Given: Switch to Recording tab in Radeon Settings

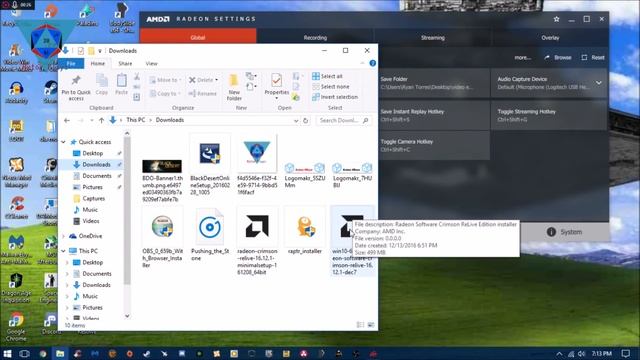Looking at the screenshot, I should coord(315,38).
